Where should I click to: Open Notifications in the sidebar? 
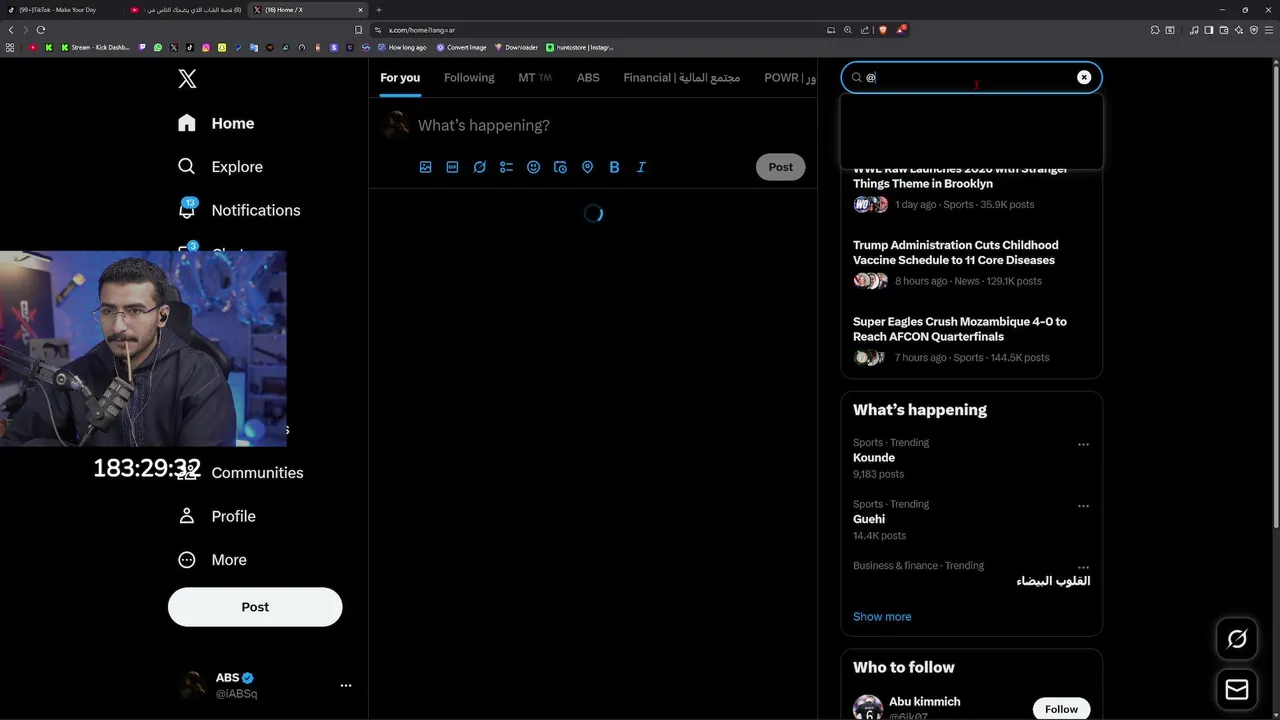238,210
